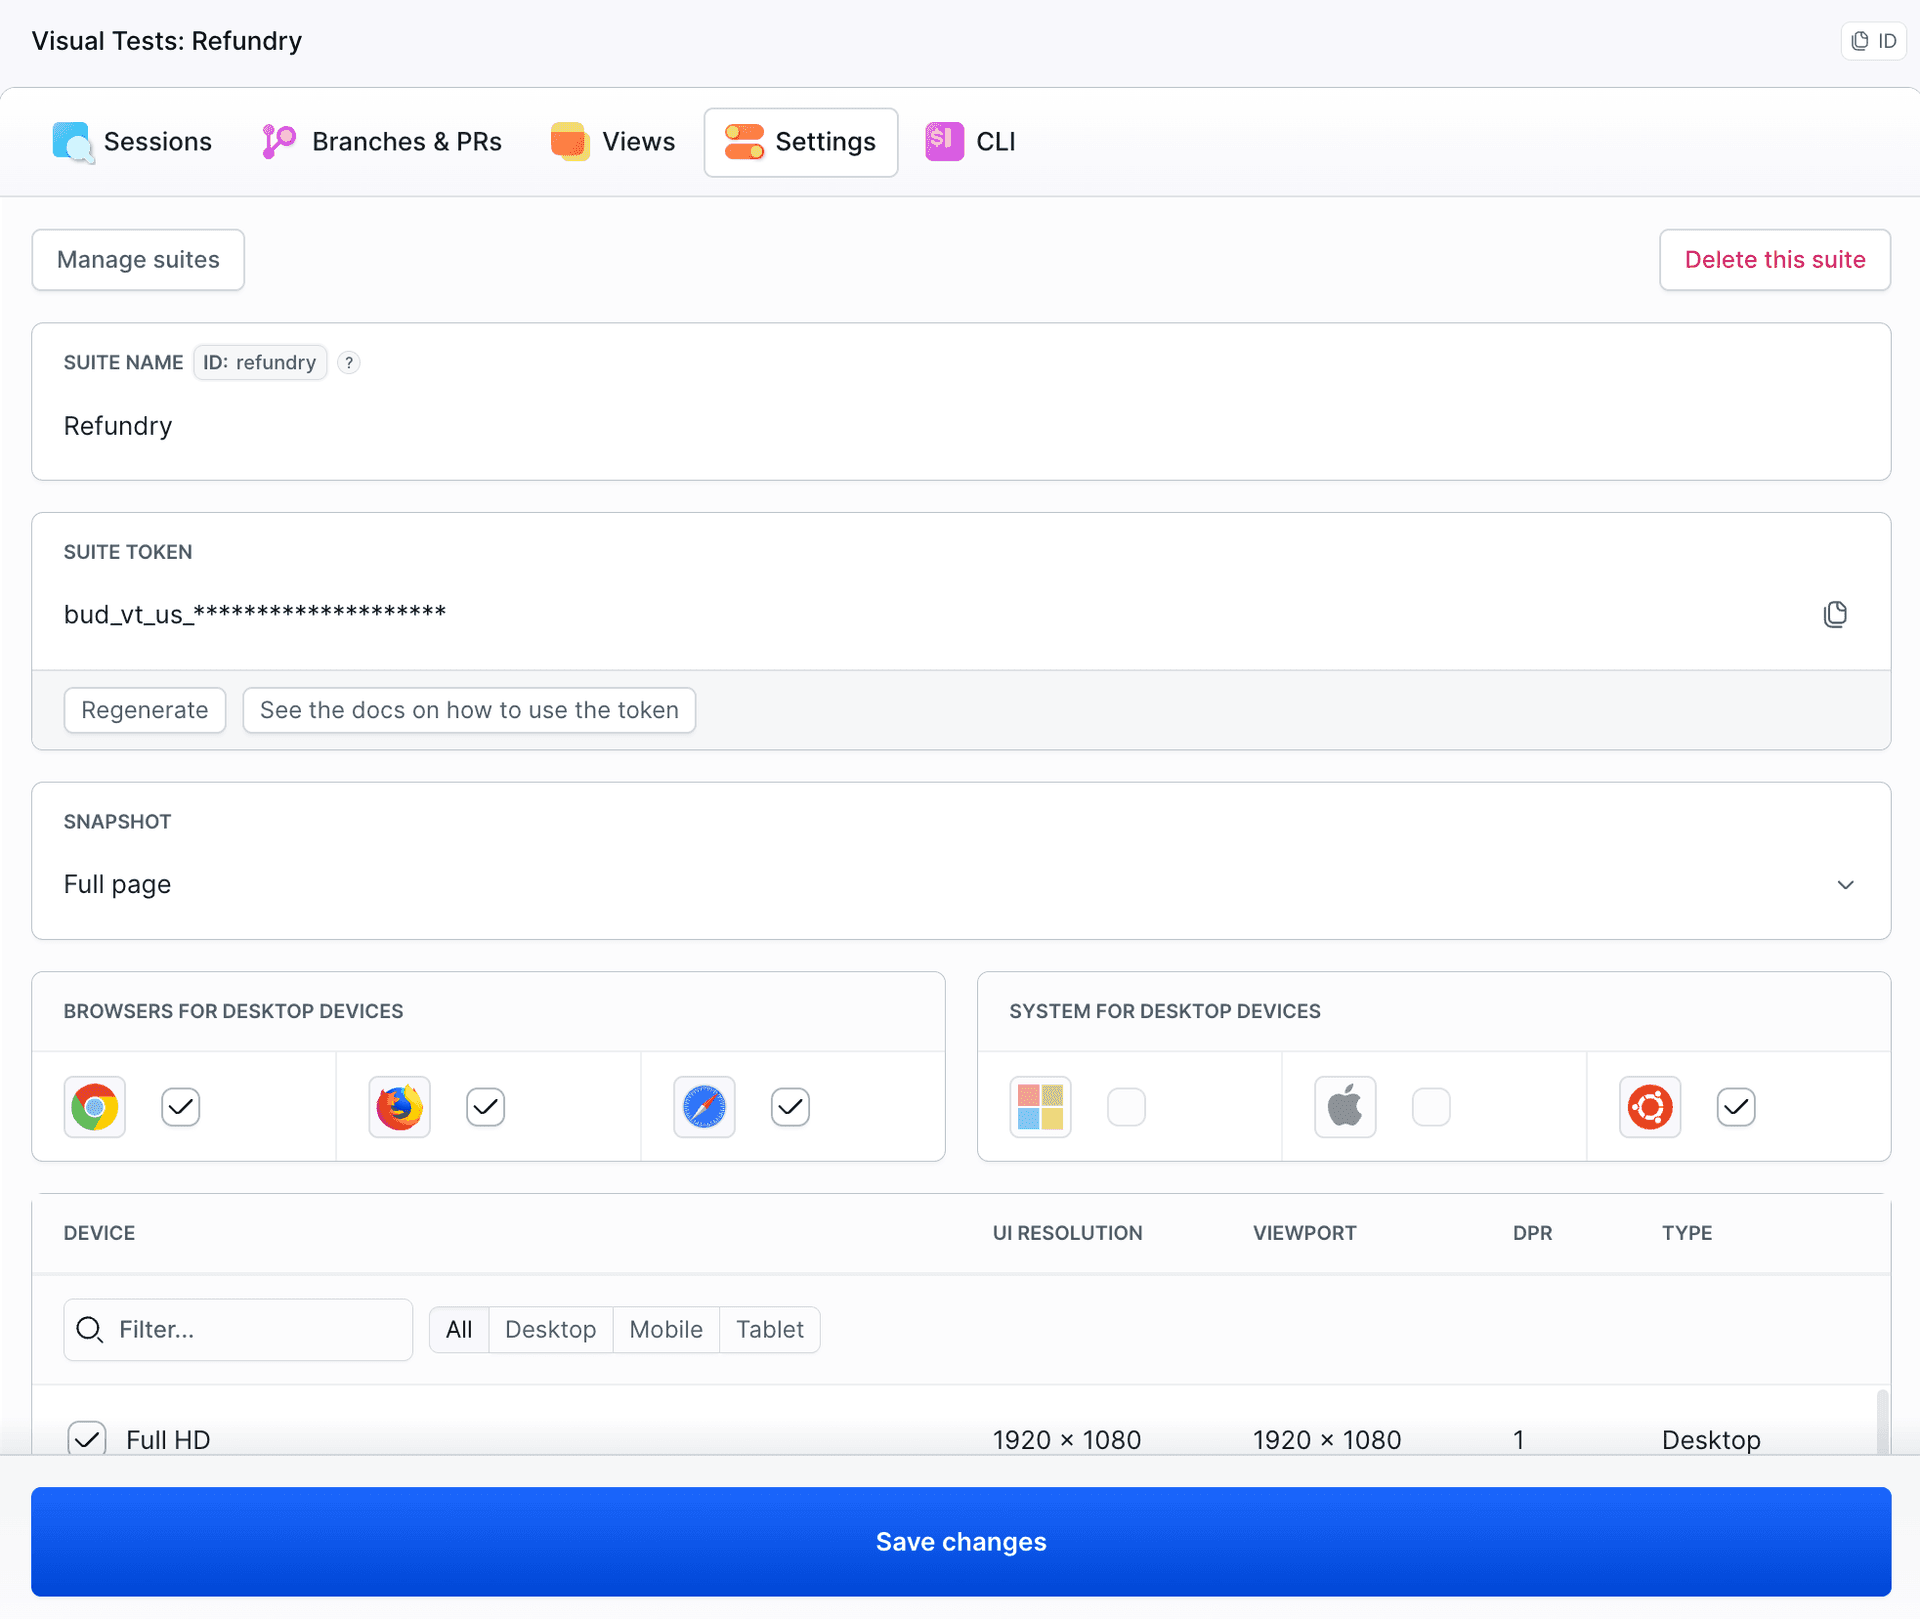This screenshot has height=1619, width=1920.
Task: Open the Views tab
Action: [x=613, y=142]
